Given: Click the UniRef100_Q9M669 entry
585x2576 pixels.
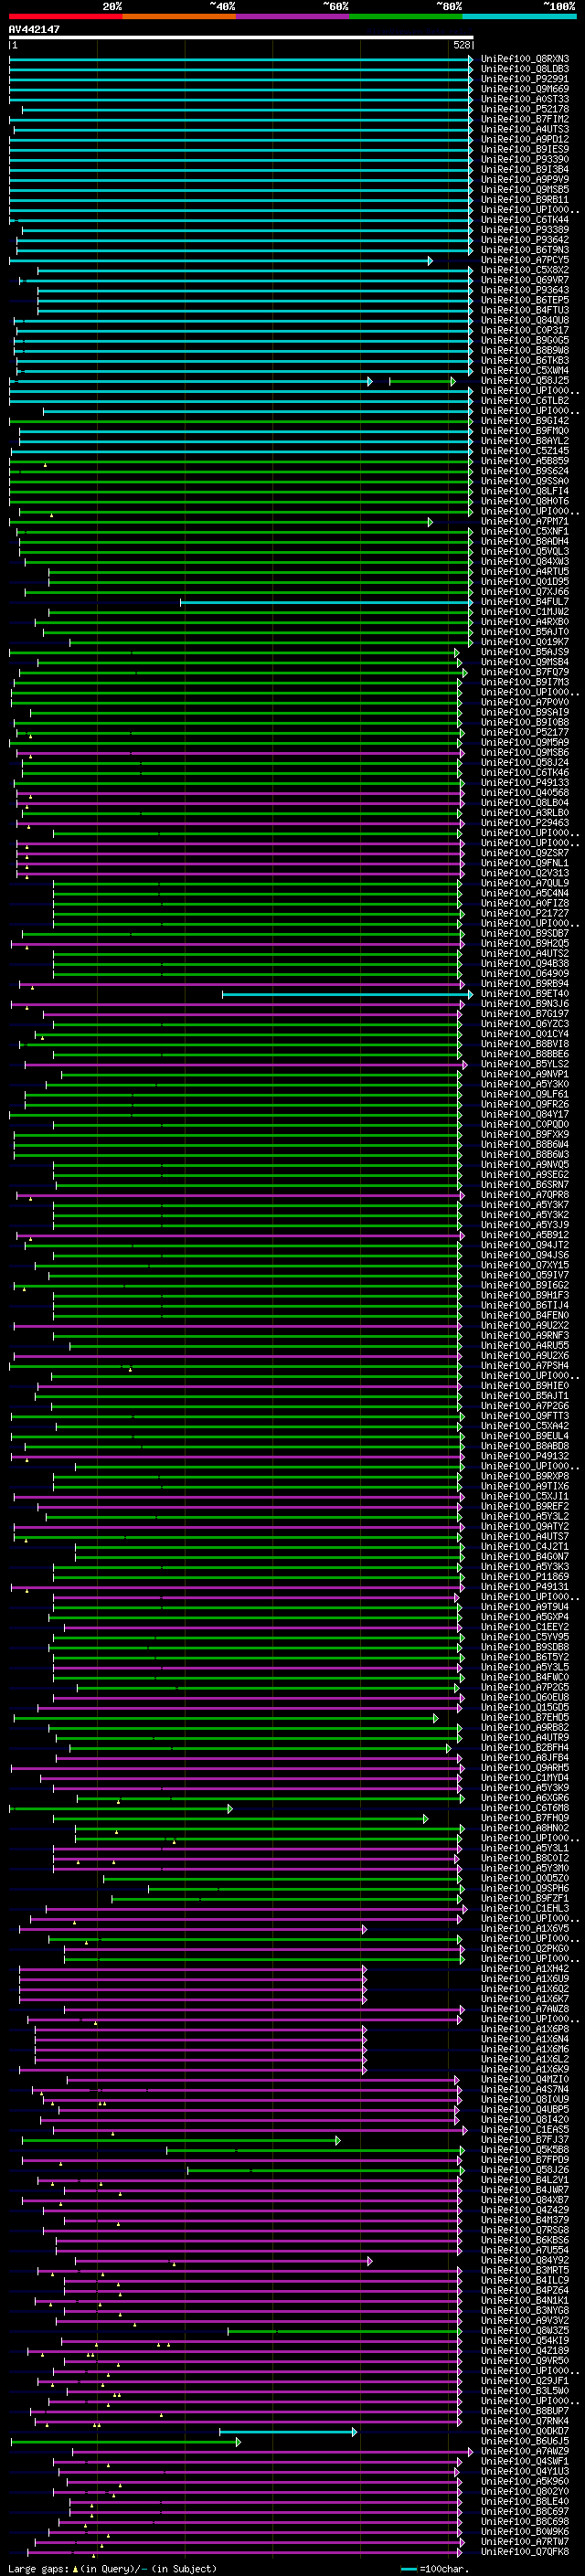Looking at the screenshot, I should (x=525, y=89).
